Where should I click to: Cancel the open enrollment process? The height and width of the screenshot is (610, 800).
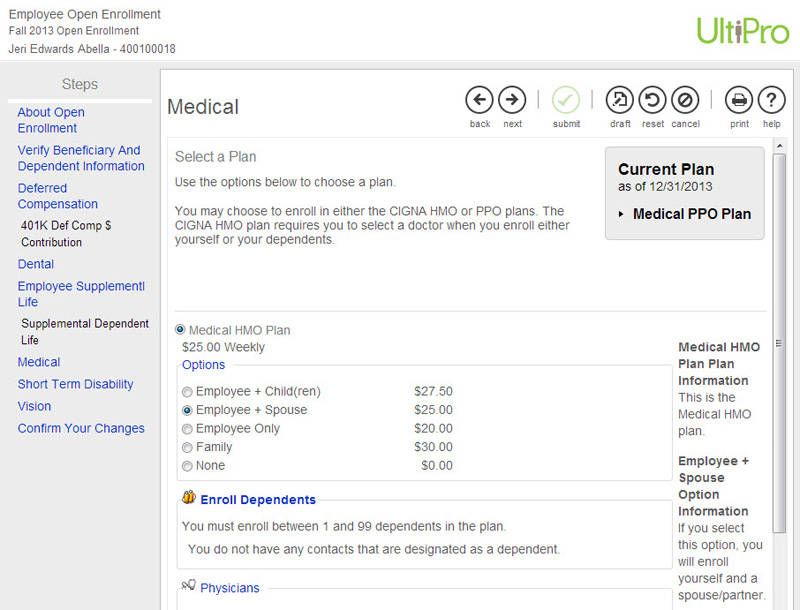(685, 100)
